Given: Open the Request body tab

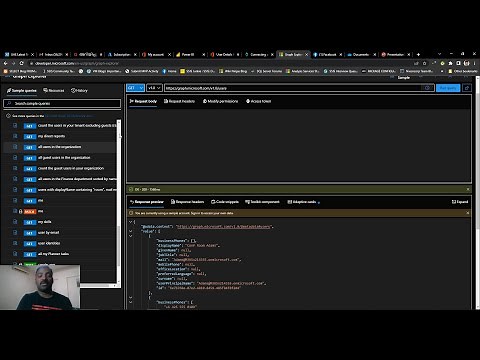Looking at the screenshot, I should [143, 101].
